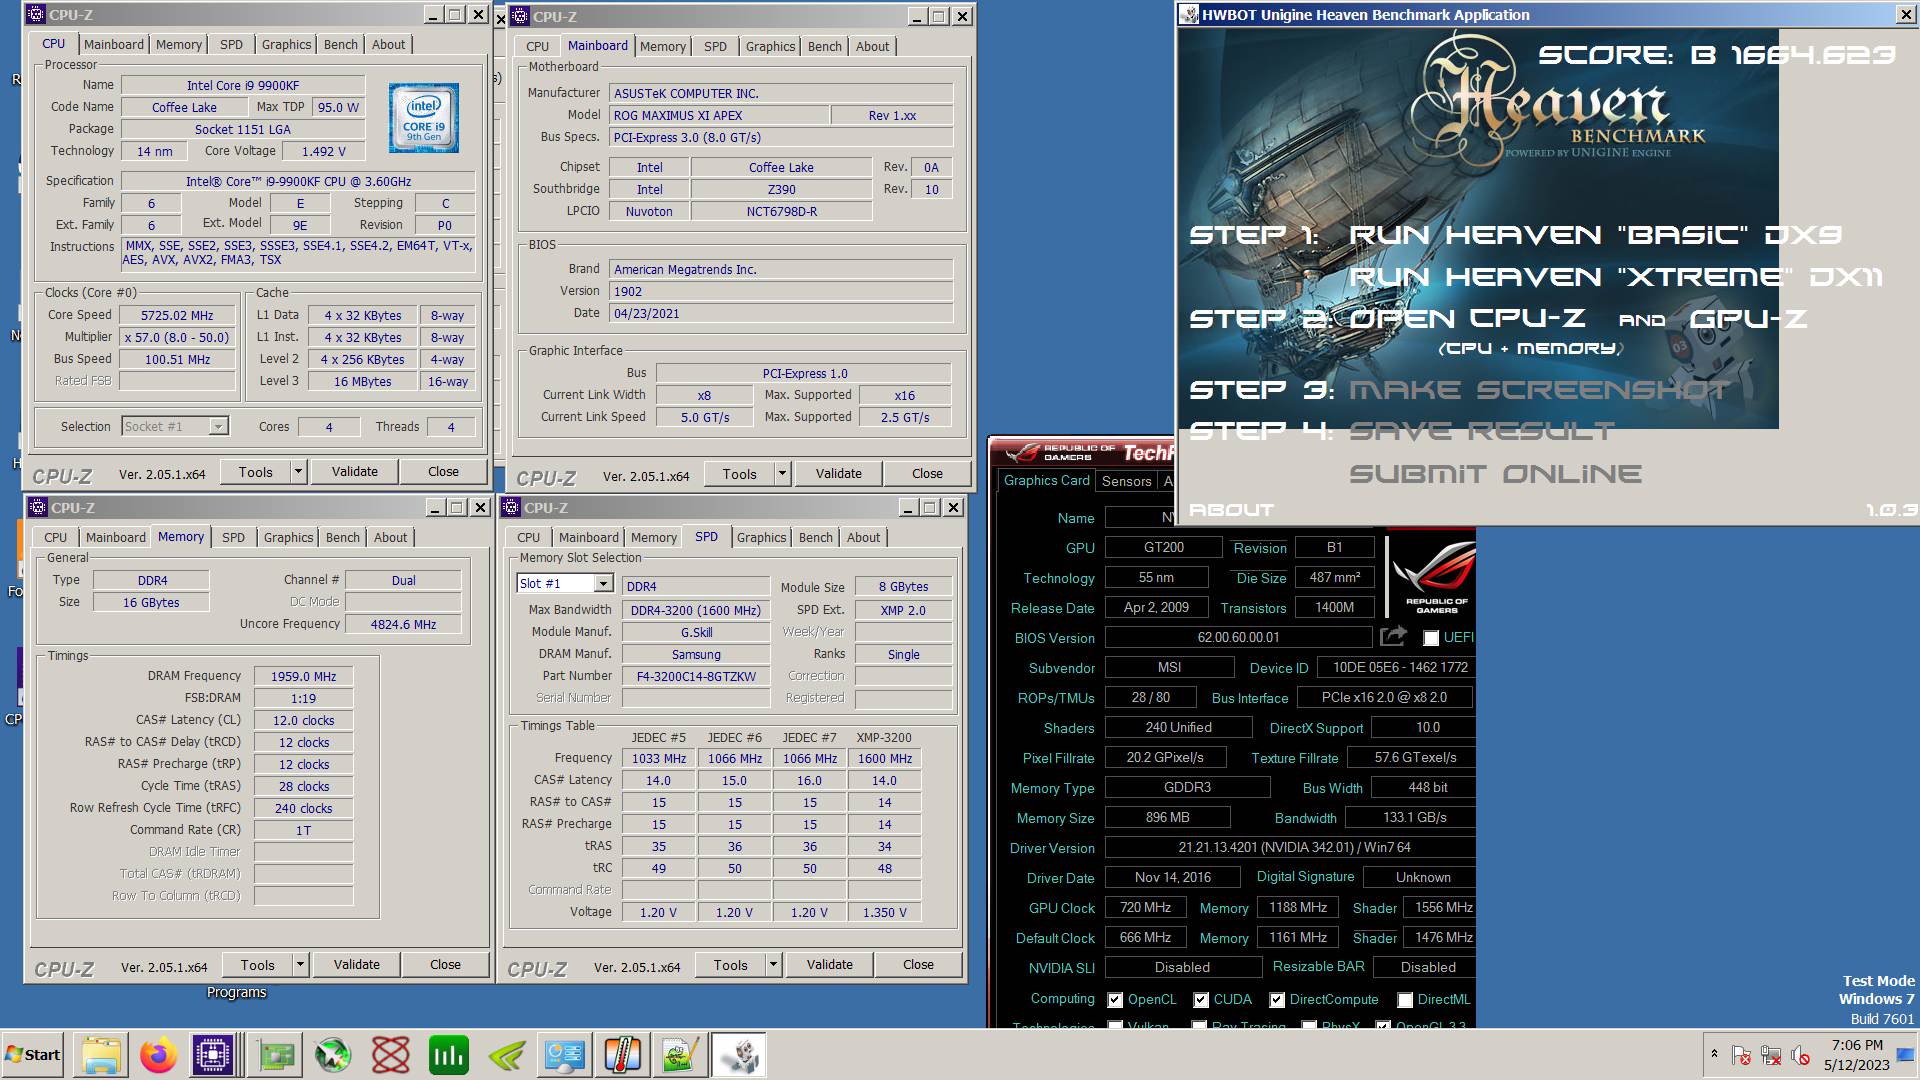Click the green bar-chart taskbar icon
Image resolution: width=1920 pixels, height=1080 pixels.
tap(448, 1055)
